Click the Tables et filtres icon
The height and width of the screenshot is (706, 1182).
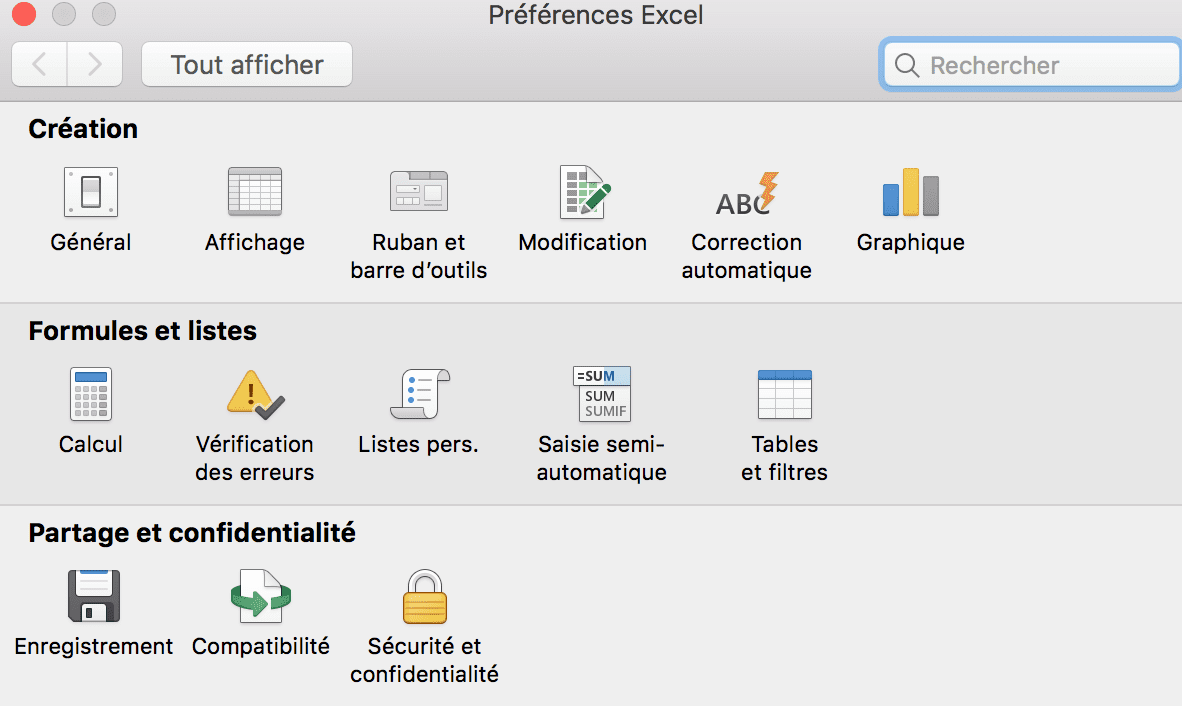[785, 394]
